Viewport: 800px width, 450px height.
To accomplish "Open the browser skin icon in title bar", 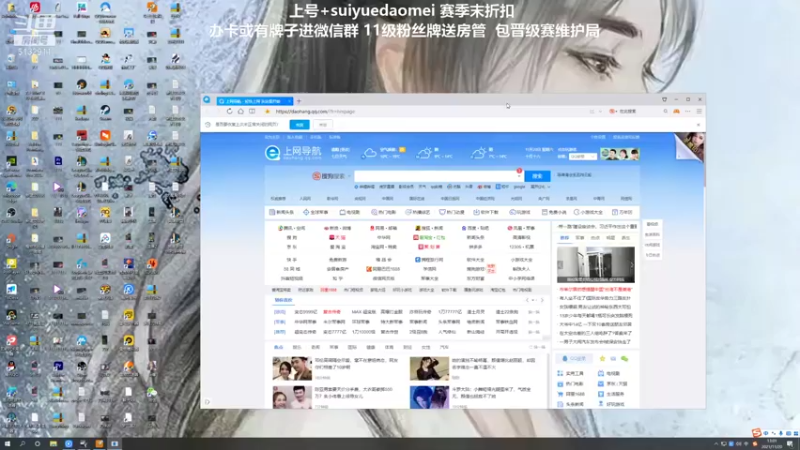I will pyautogui.click(x=664, y=99).
